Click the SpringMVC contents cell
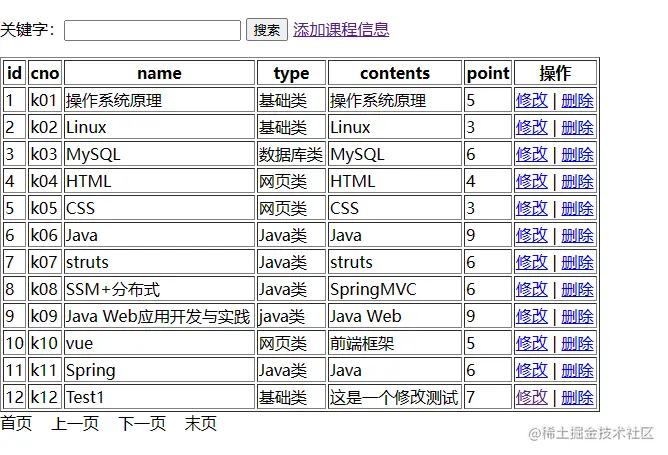This screenshot has height=455, width=668. 395,289
